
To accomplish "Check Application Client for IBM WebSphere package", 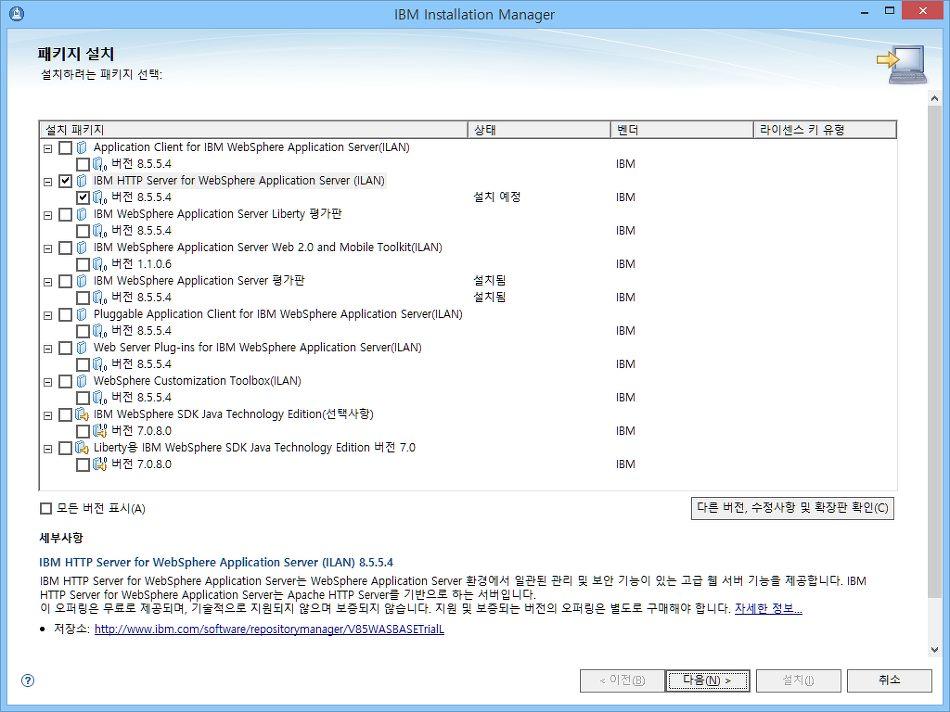I will coord(65,148).
